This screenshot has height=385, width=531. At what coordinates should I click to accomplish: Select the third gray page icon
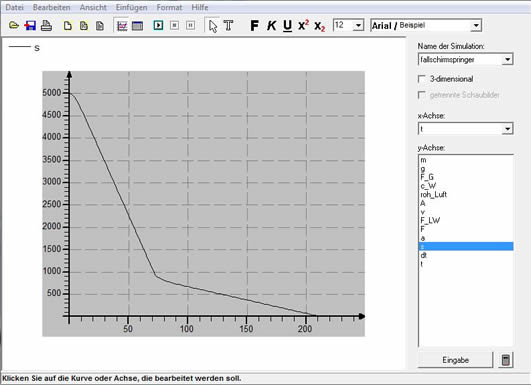(100, 26)
